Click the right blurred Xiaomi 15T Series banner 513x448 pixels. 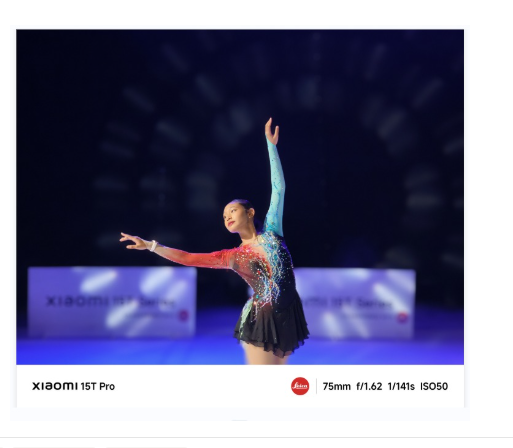point(357,303)
